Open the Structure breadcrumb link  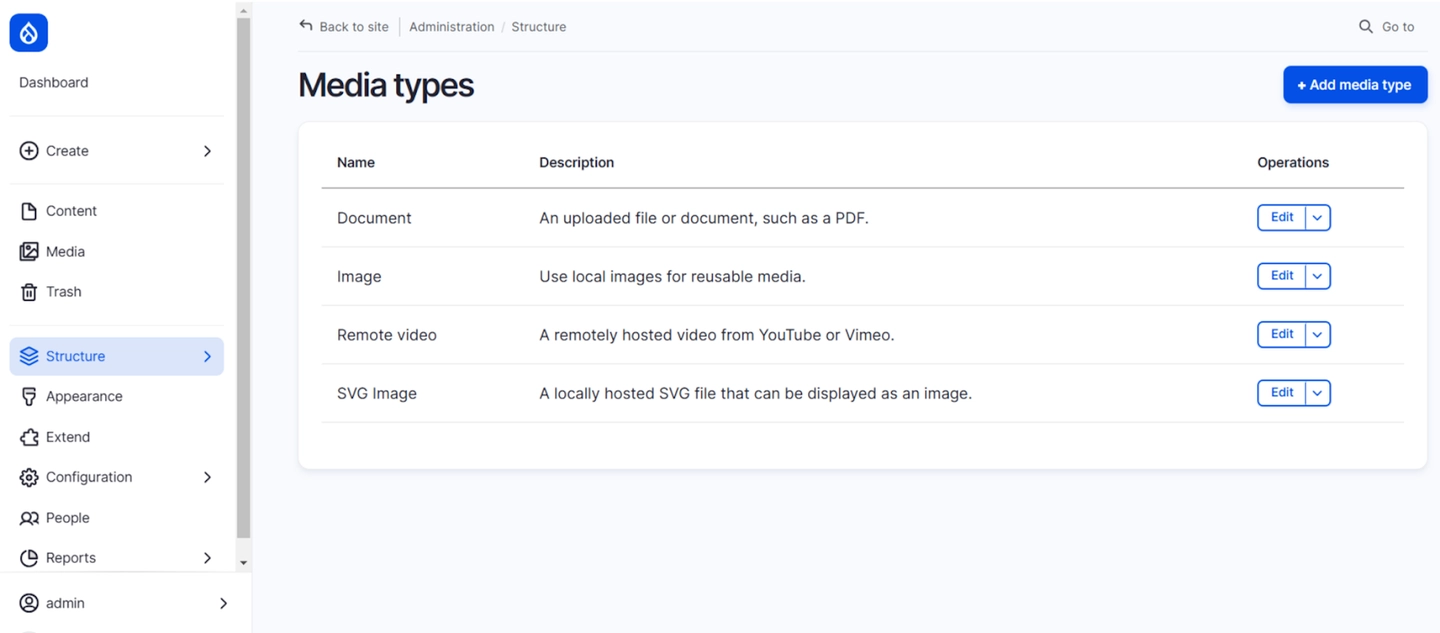[539, 27]
